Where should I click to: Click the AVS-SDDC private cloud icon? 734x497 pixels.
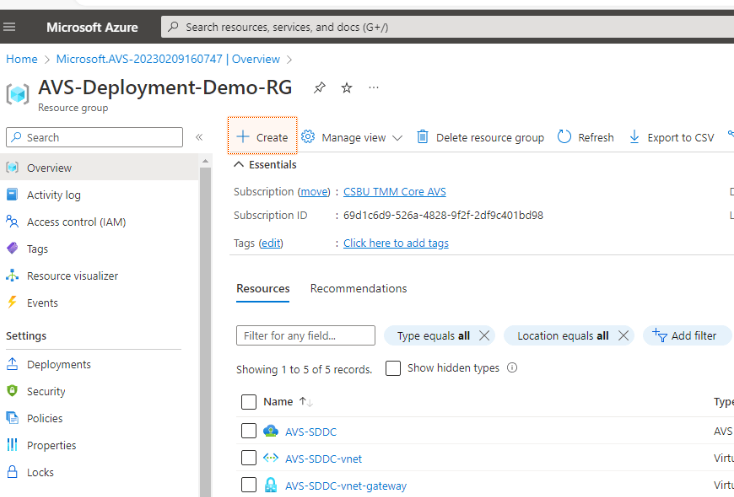pos(271,431)
